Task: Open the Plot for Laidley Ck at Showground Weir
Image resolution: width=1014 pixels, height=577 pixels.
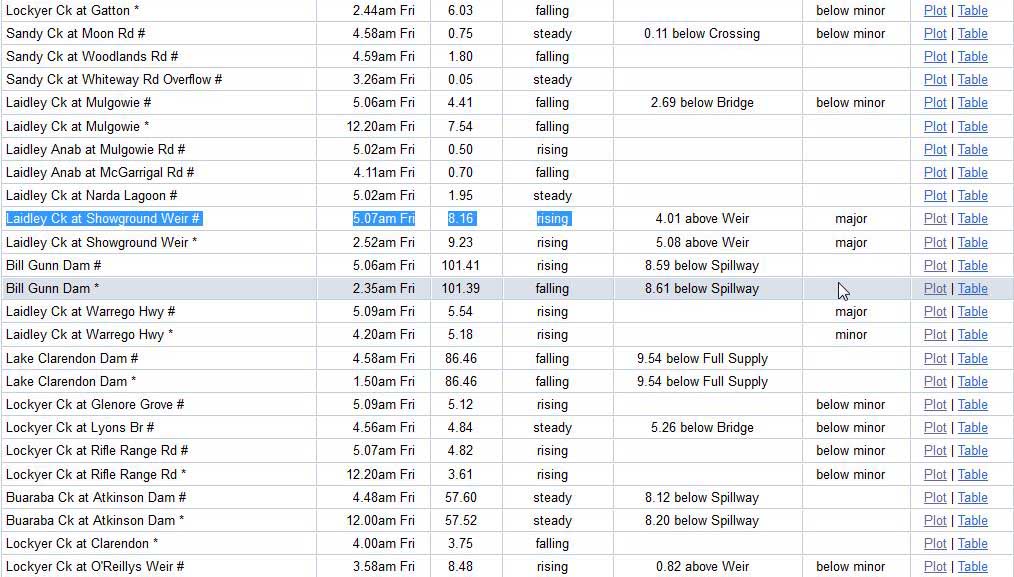Action: coord(934,218)
